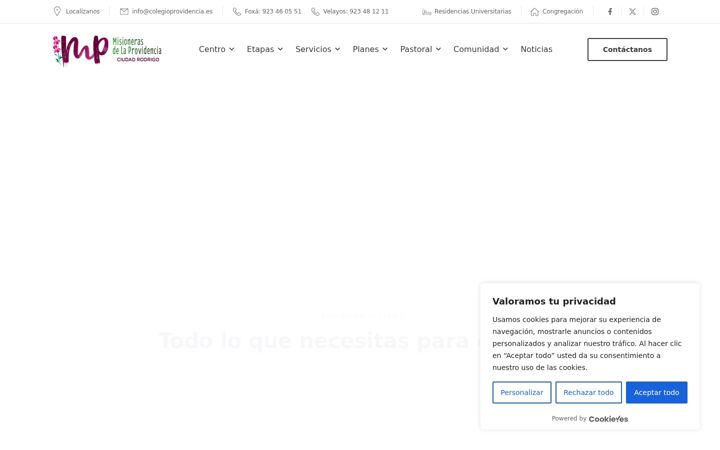Click the Misioneras de la Providencia logo
This screenshot has width=720, height=450.
click(x=107, y=50)
